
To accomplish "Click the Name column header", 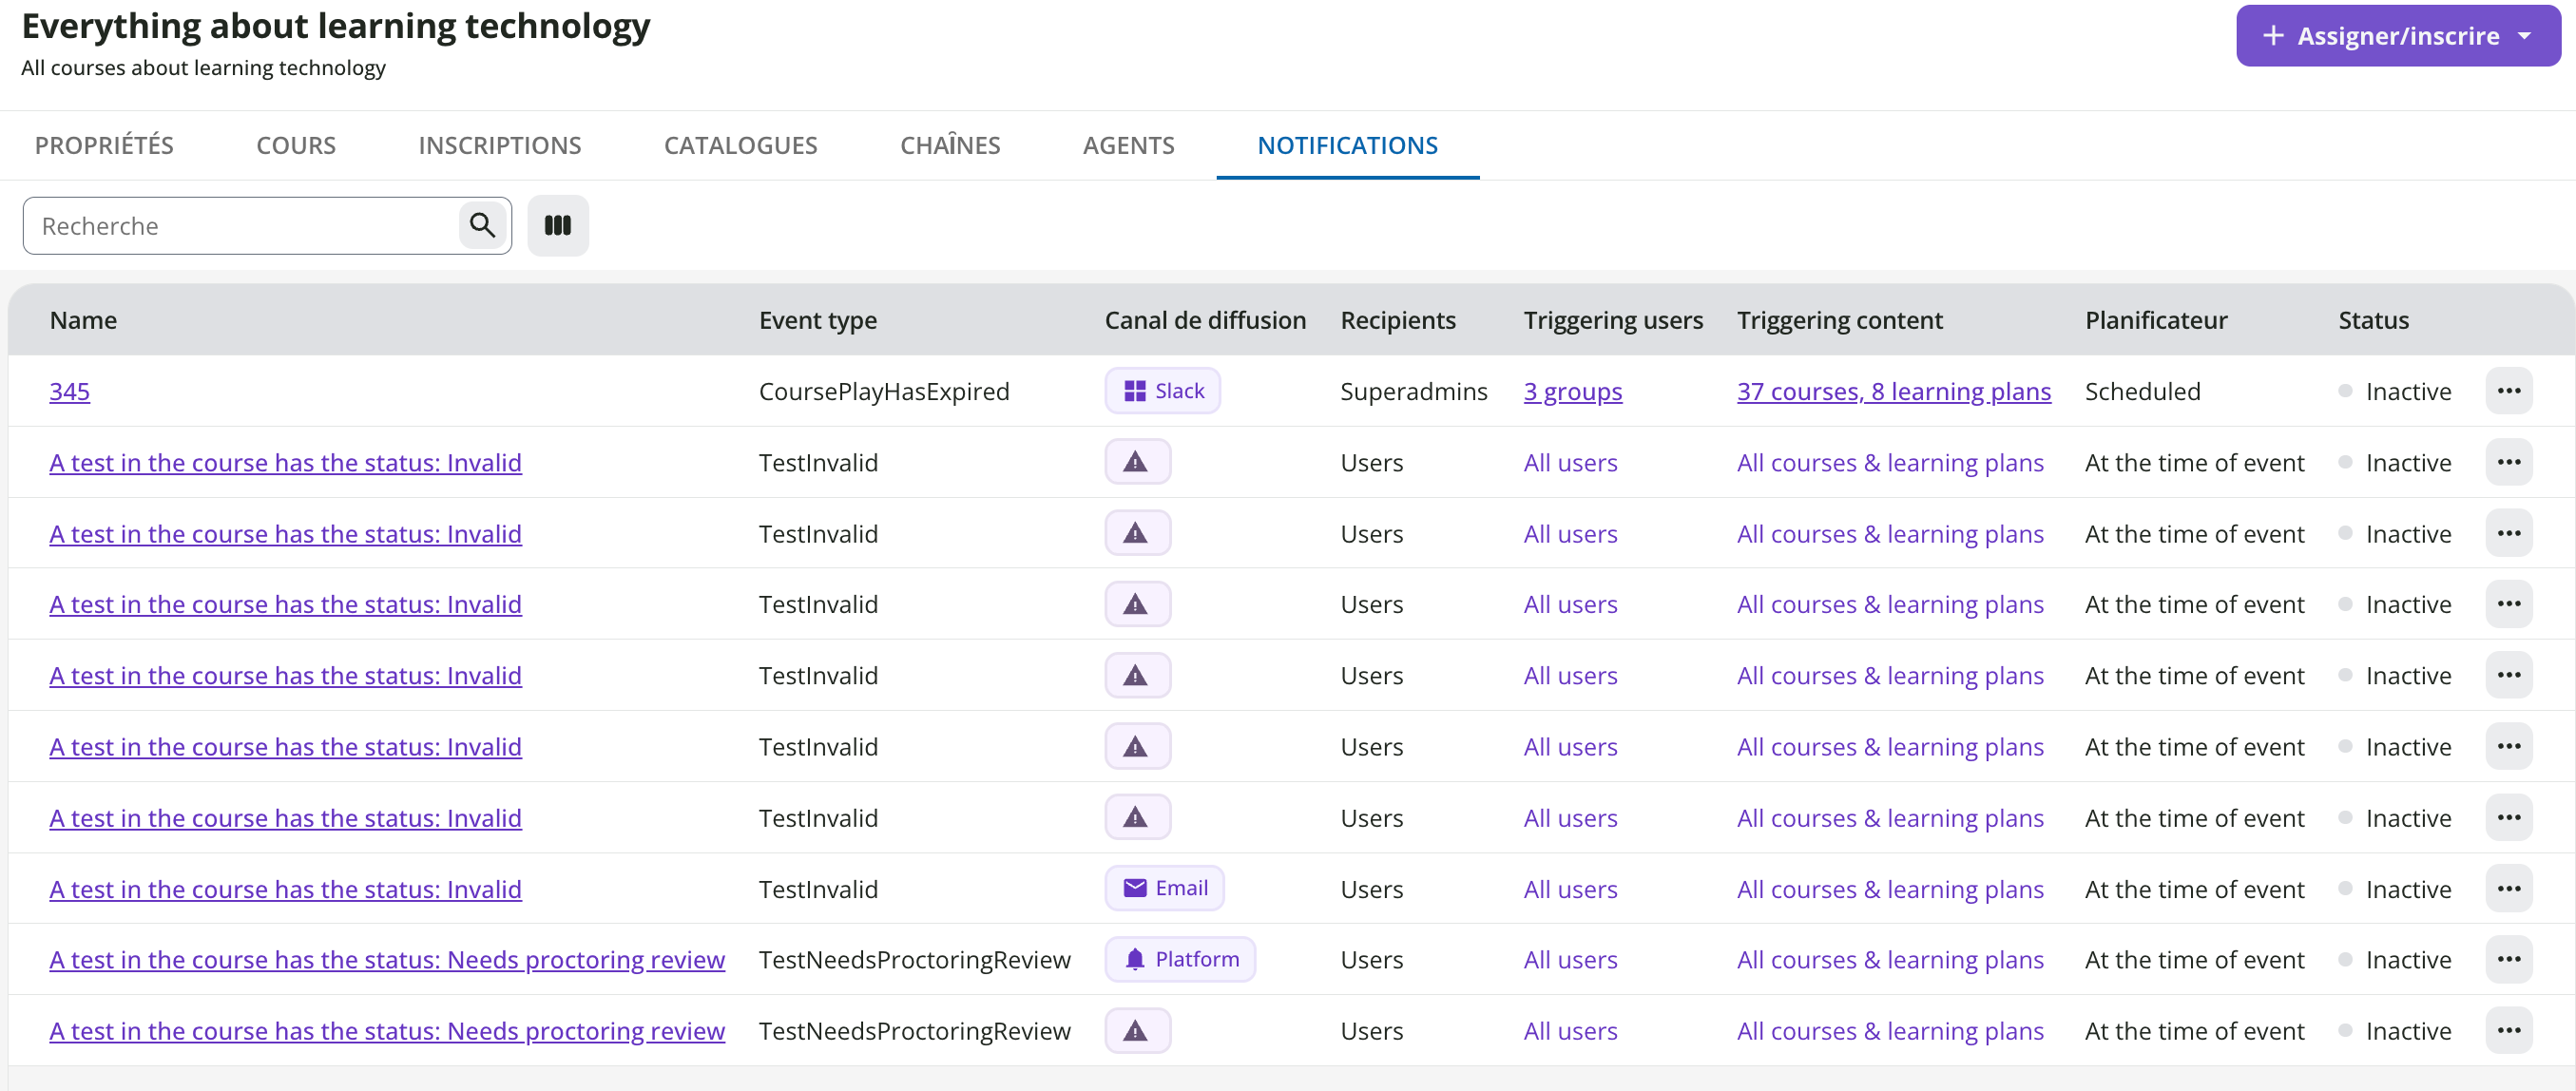I will point(83,320).
